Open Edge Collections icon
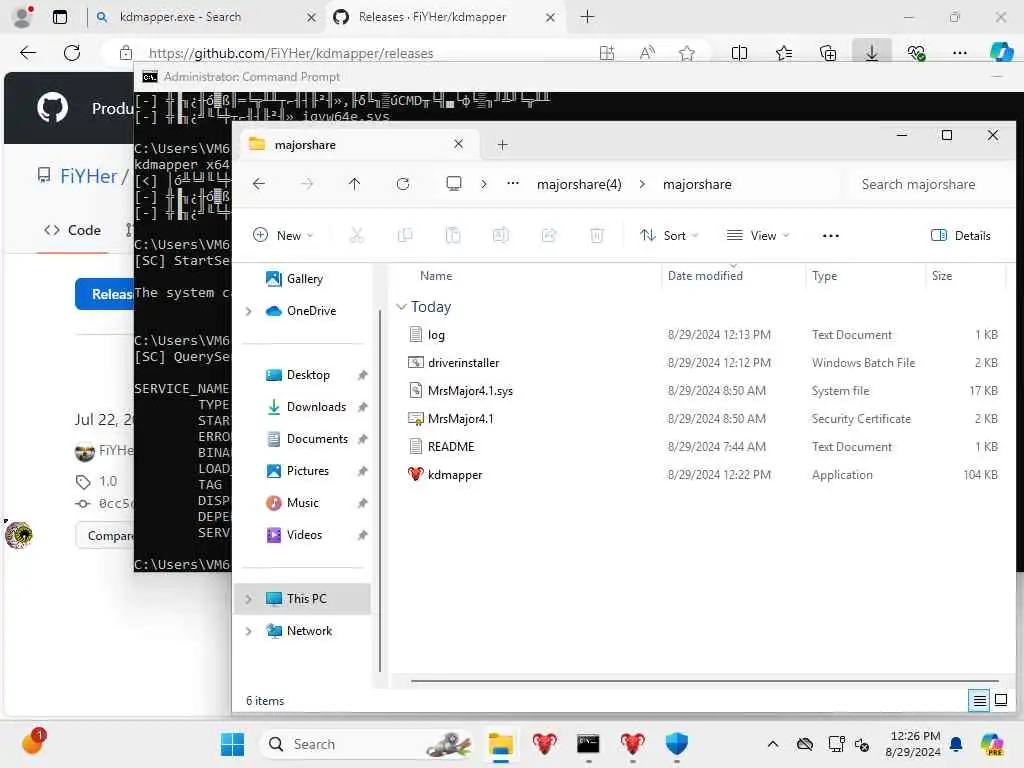The width and height of the screenshot is (1024, 768). point(827,53)
